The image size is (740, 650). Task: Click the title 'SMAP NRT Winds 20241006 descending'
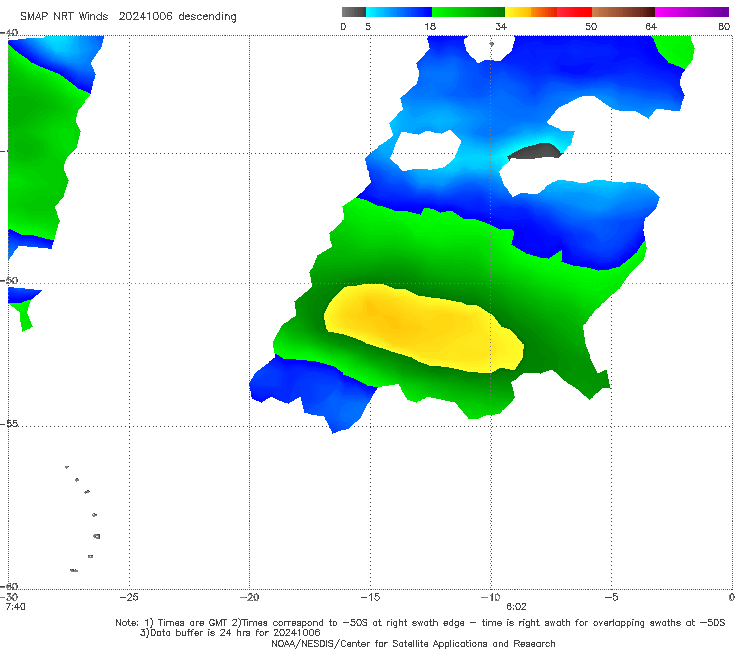128,17
